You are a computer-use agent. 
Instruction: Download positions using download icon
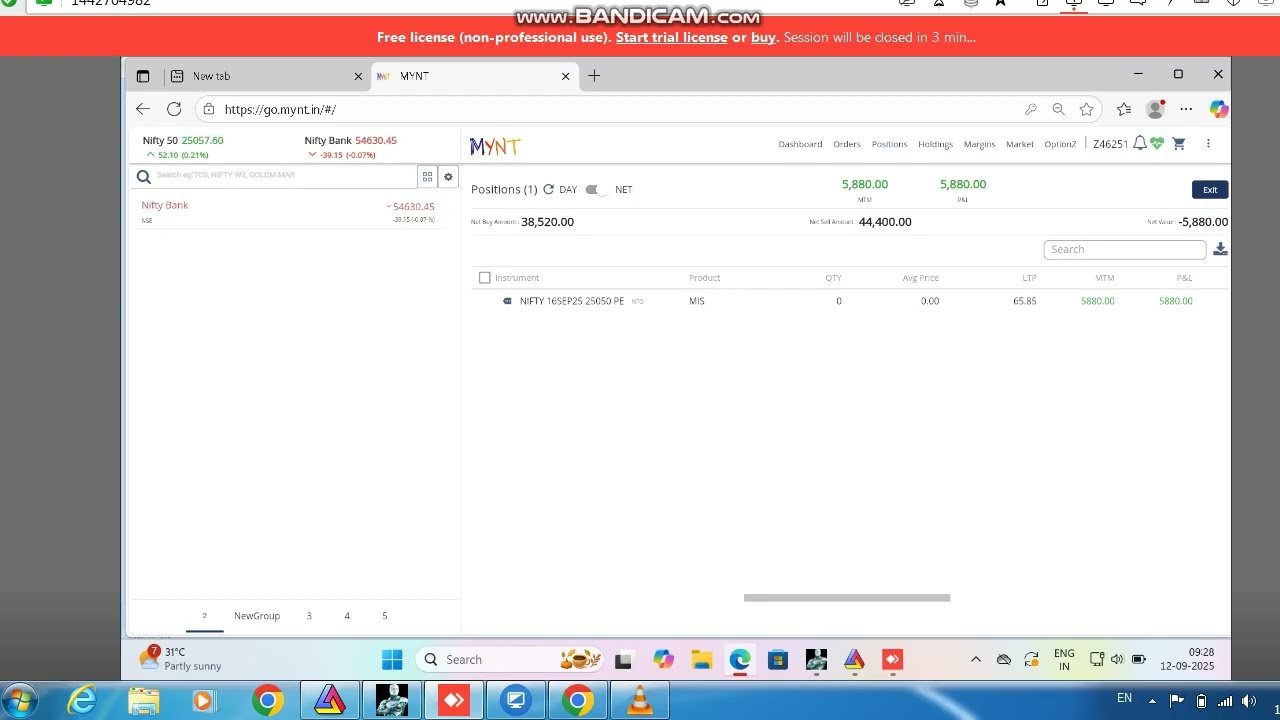[1220, 249]
